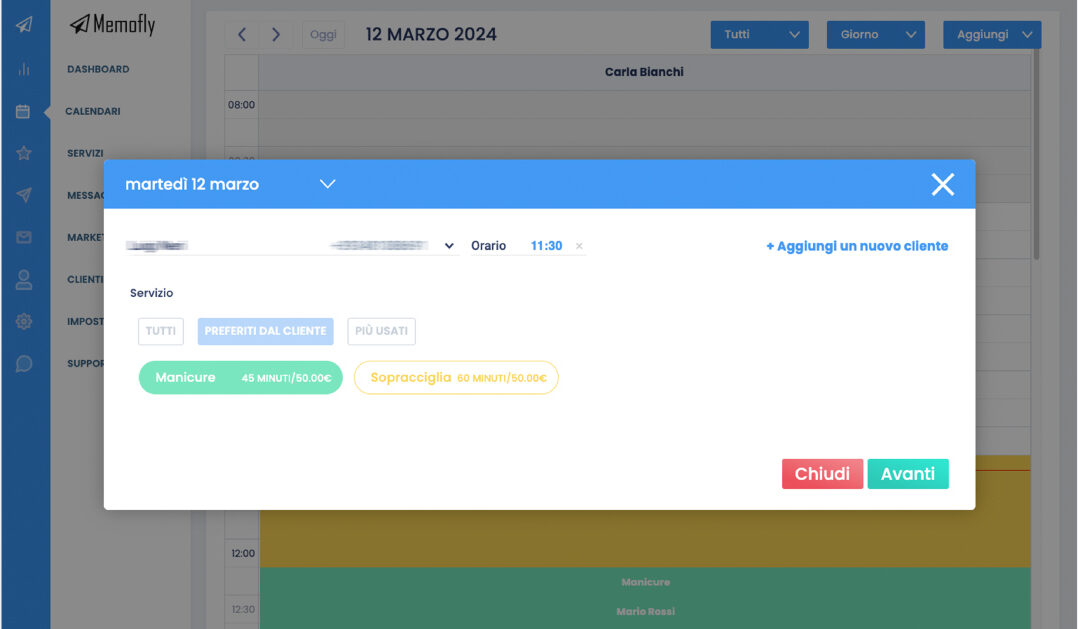Open the Giorno view dropdown
This screenshot has width=1078, height=629.
point(874,35)
